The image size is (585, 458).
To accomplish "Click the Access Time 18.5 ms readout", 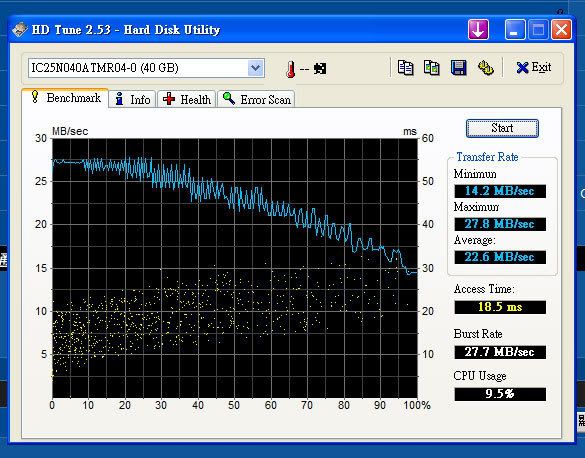I will point(500,307).
